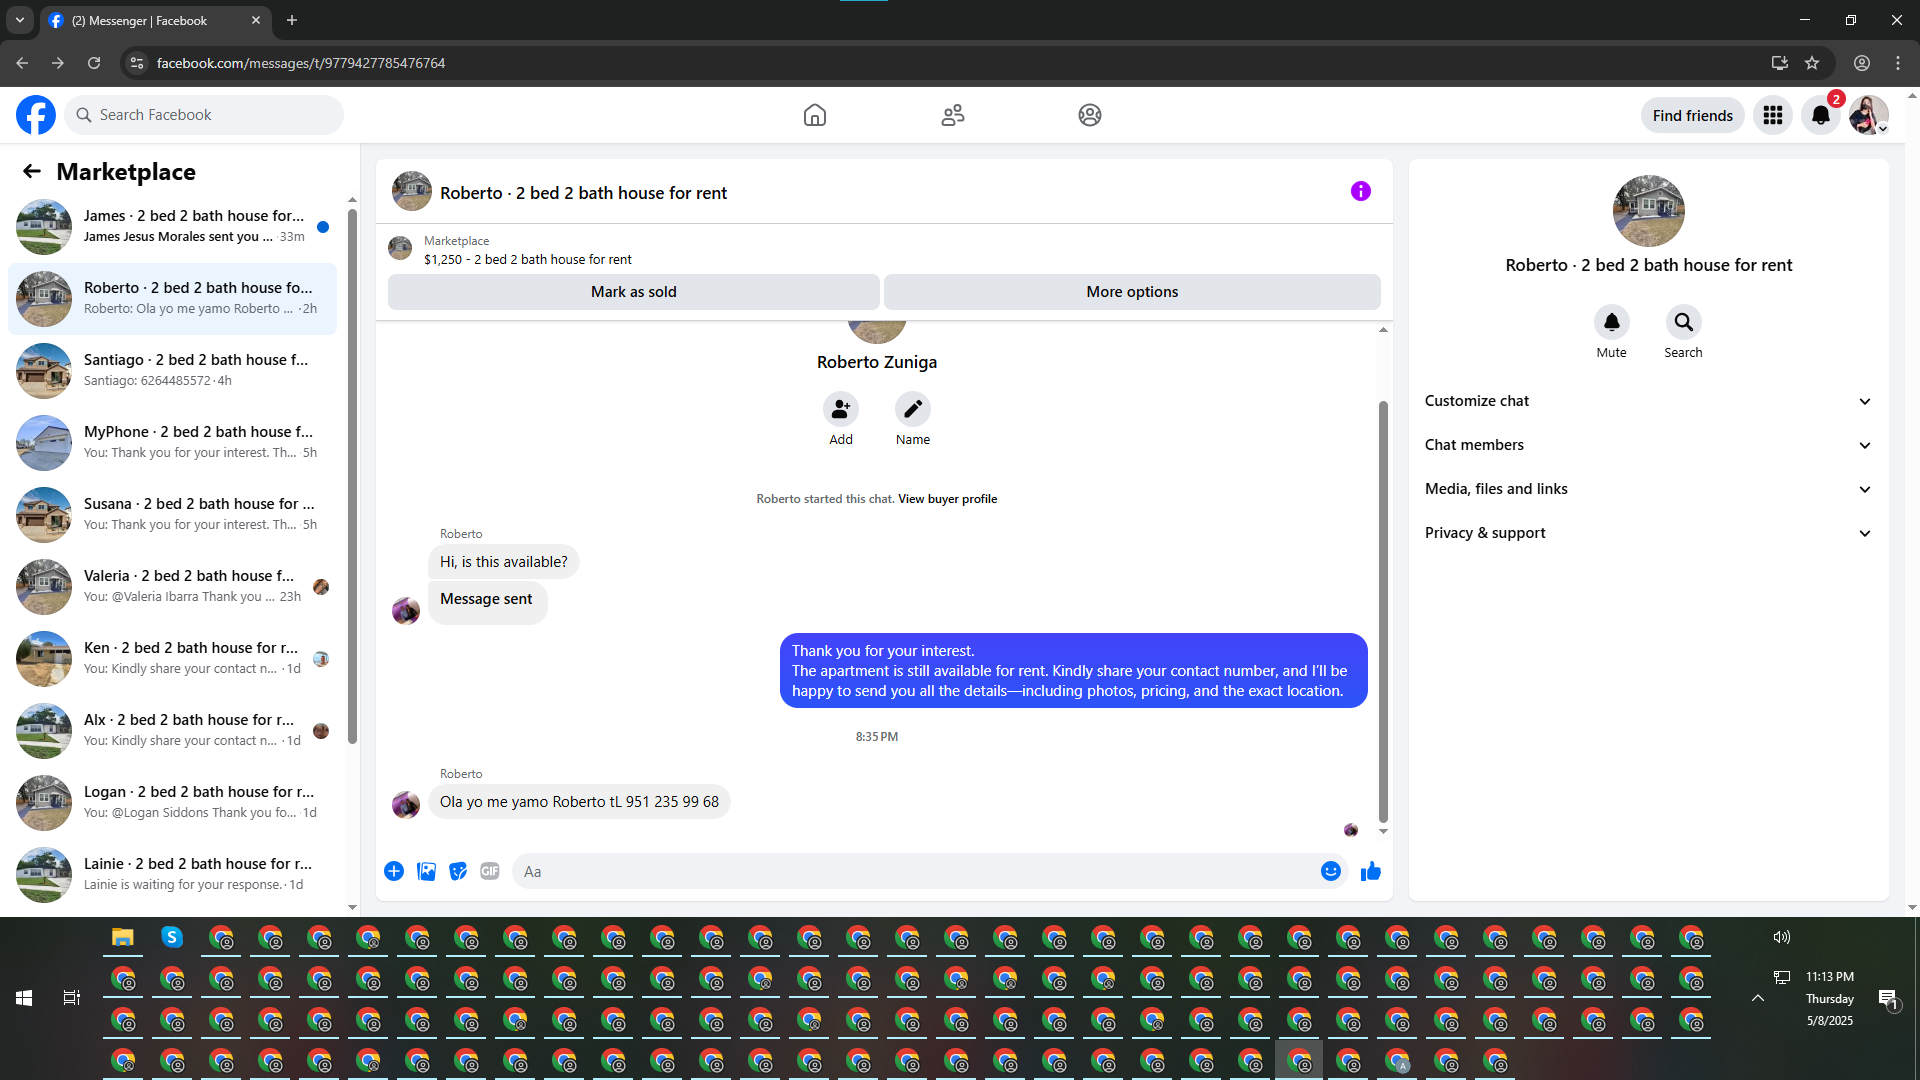Open the volume speaker control
This screenshot has height=1080, width=1920.
coord(1782,937)
